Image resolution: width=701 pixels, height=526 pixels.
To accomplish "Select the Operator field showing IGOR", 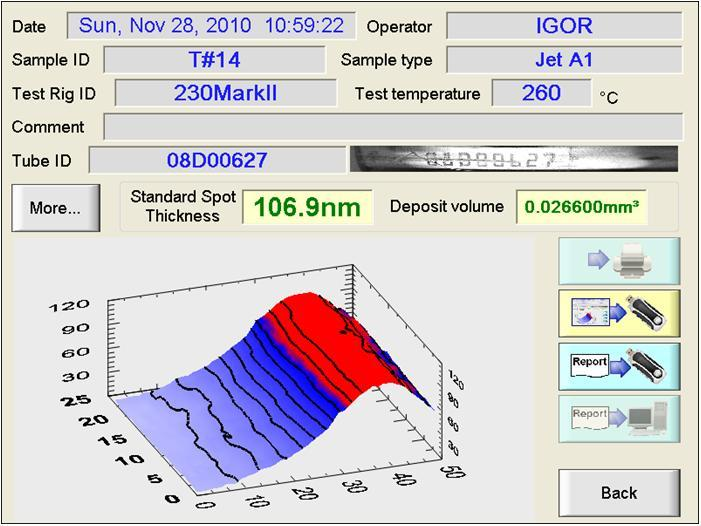I will (x=564, y=26).
